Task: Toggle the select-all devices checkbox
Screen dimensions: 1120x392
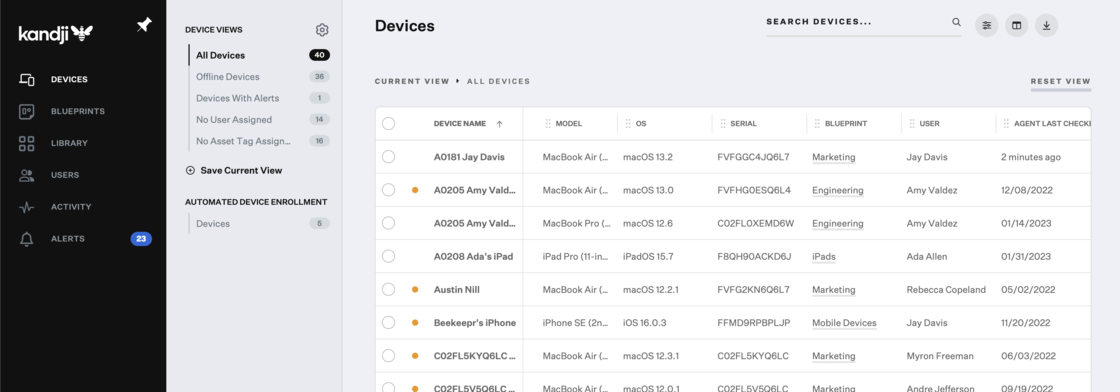Action: pyautogui.click(x=388, y=124)
